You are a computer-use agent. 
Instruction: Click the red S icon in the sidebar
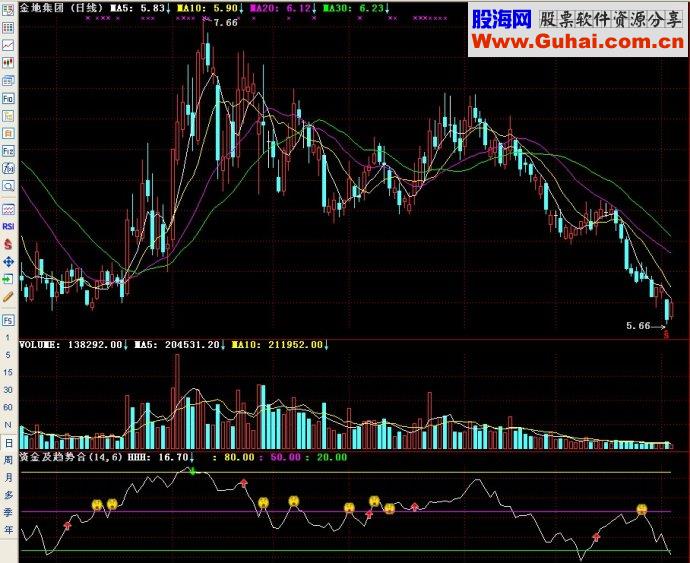8,244
